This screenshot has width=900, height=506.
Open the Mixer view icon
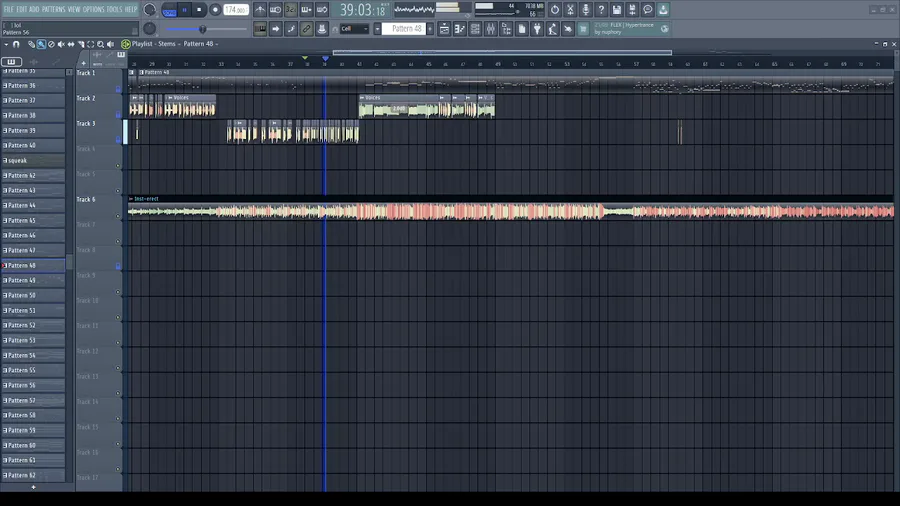pos(491,29)
